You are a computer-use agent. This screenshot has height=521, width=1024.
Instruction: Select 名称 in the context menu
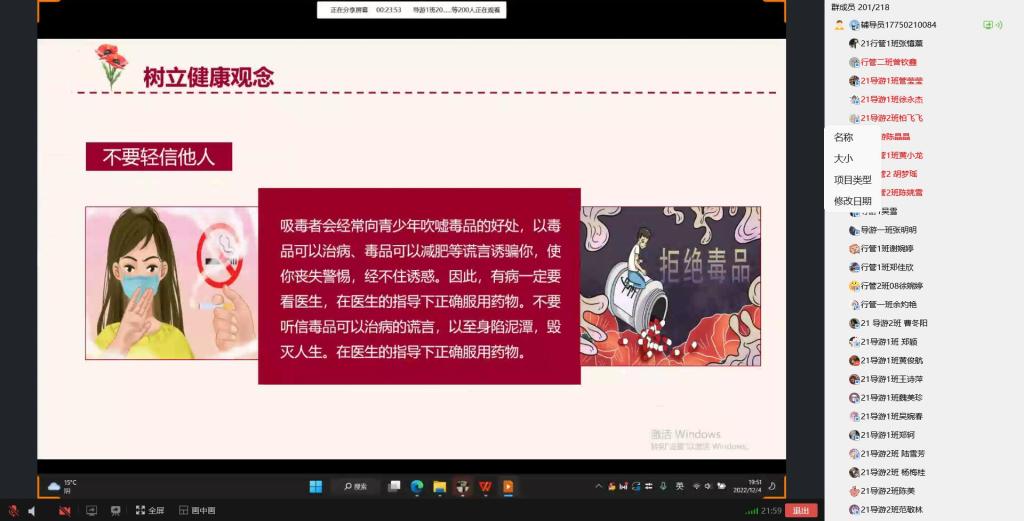[844, 138]
